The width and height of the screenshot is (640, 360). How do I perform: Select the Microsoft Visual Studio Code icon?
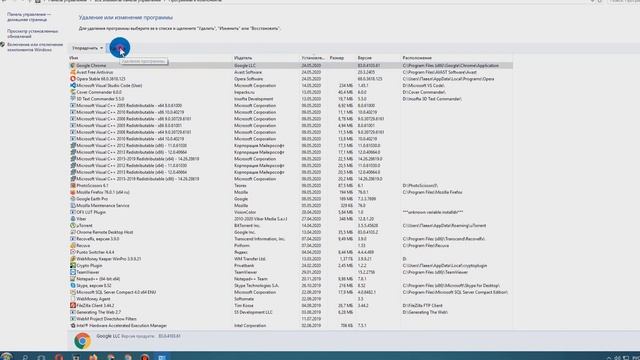73,86
